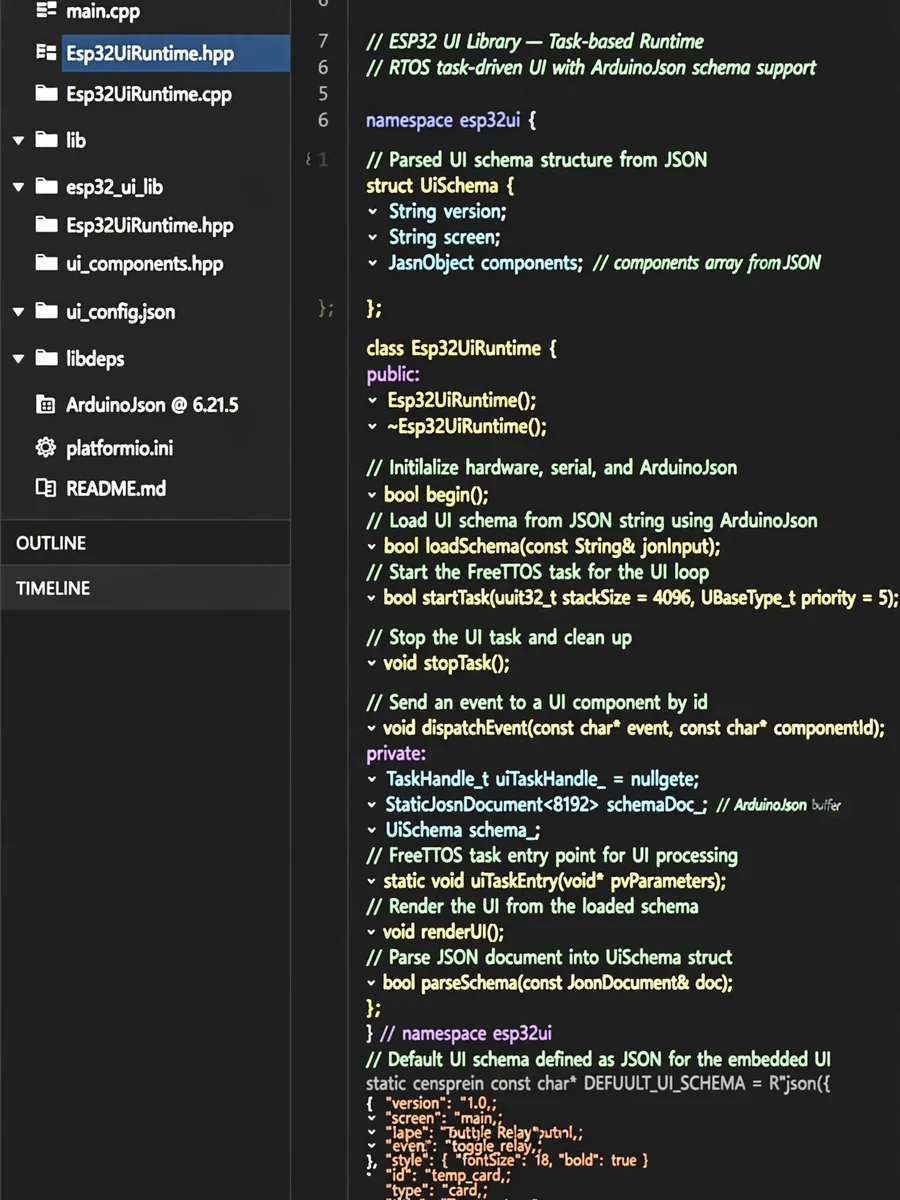Image resolution: width=900 pixels, height=1200 pixels.
Task: Expand the TIMELINE section
Action: point(145,588)
